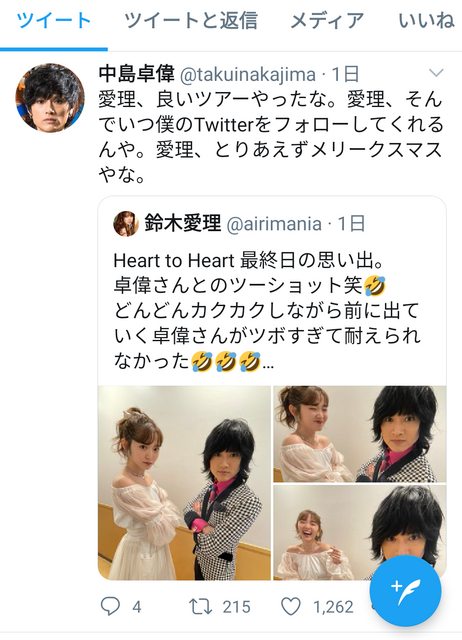Open the @takuinakajima handle link

[x=248, y=75]
